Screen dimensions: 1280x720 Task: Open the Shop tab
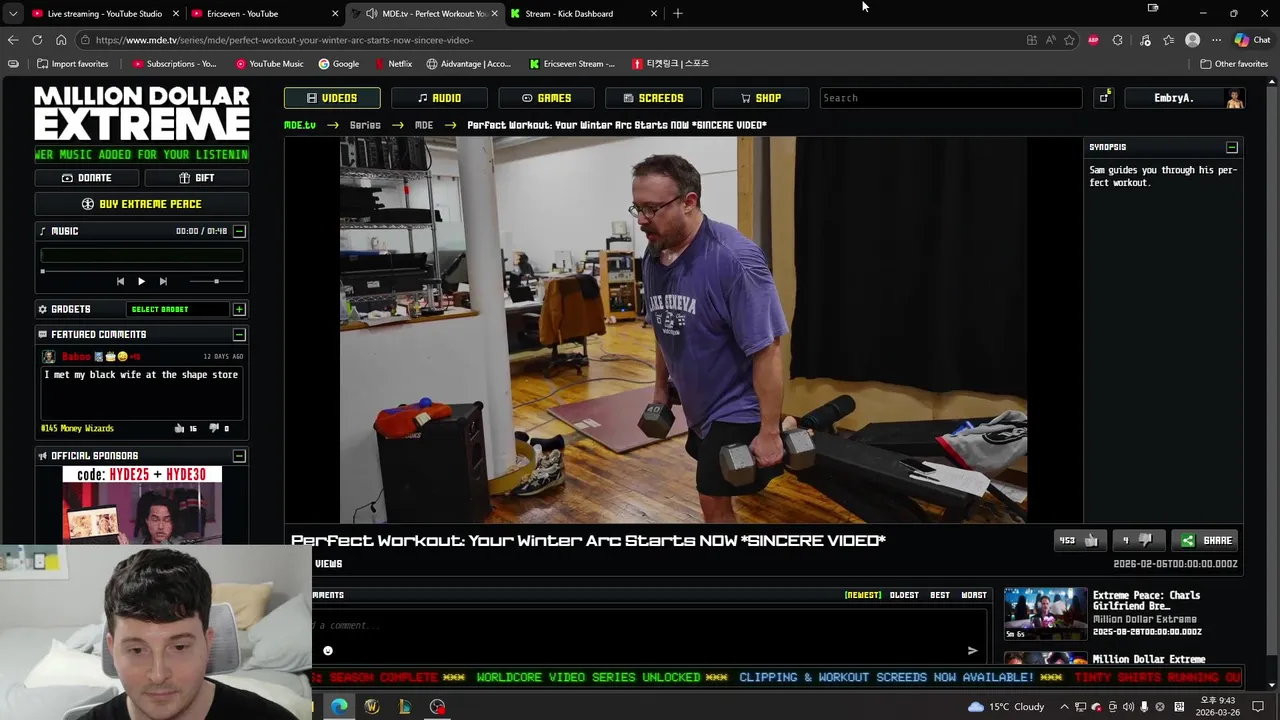[760, 98]
